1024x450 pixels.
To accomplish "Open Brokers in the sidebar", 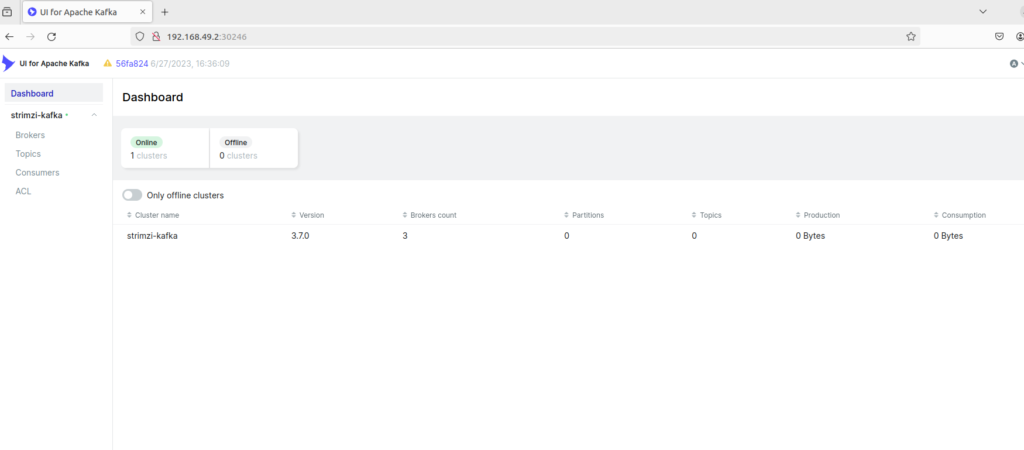I will (x=30, y=135).
